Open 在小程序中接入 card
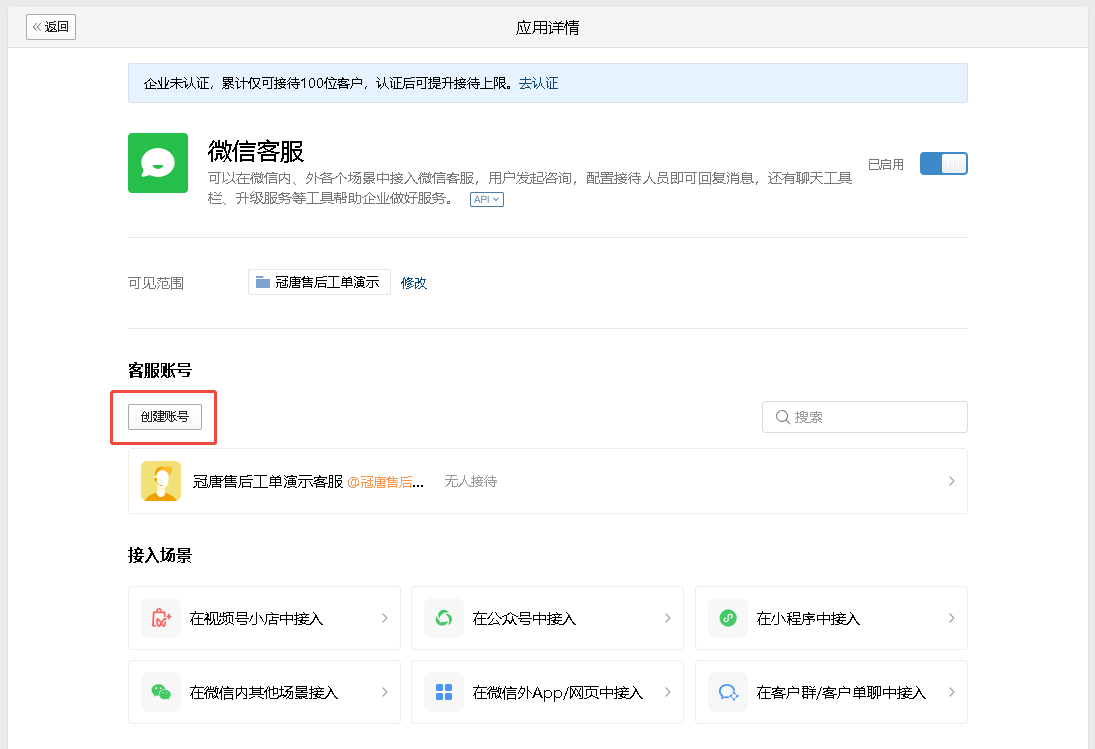This screenshot has height=749, width=1095. (x=831, y=618)
